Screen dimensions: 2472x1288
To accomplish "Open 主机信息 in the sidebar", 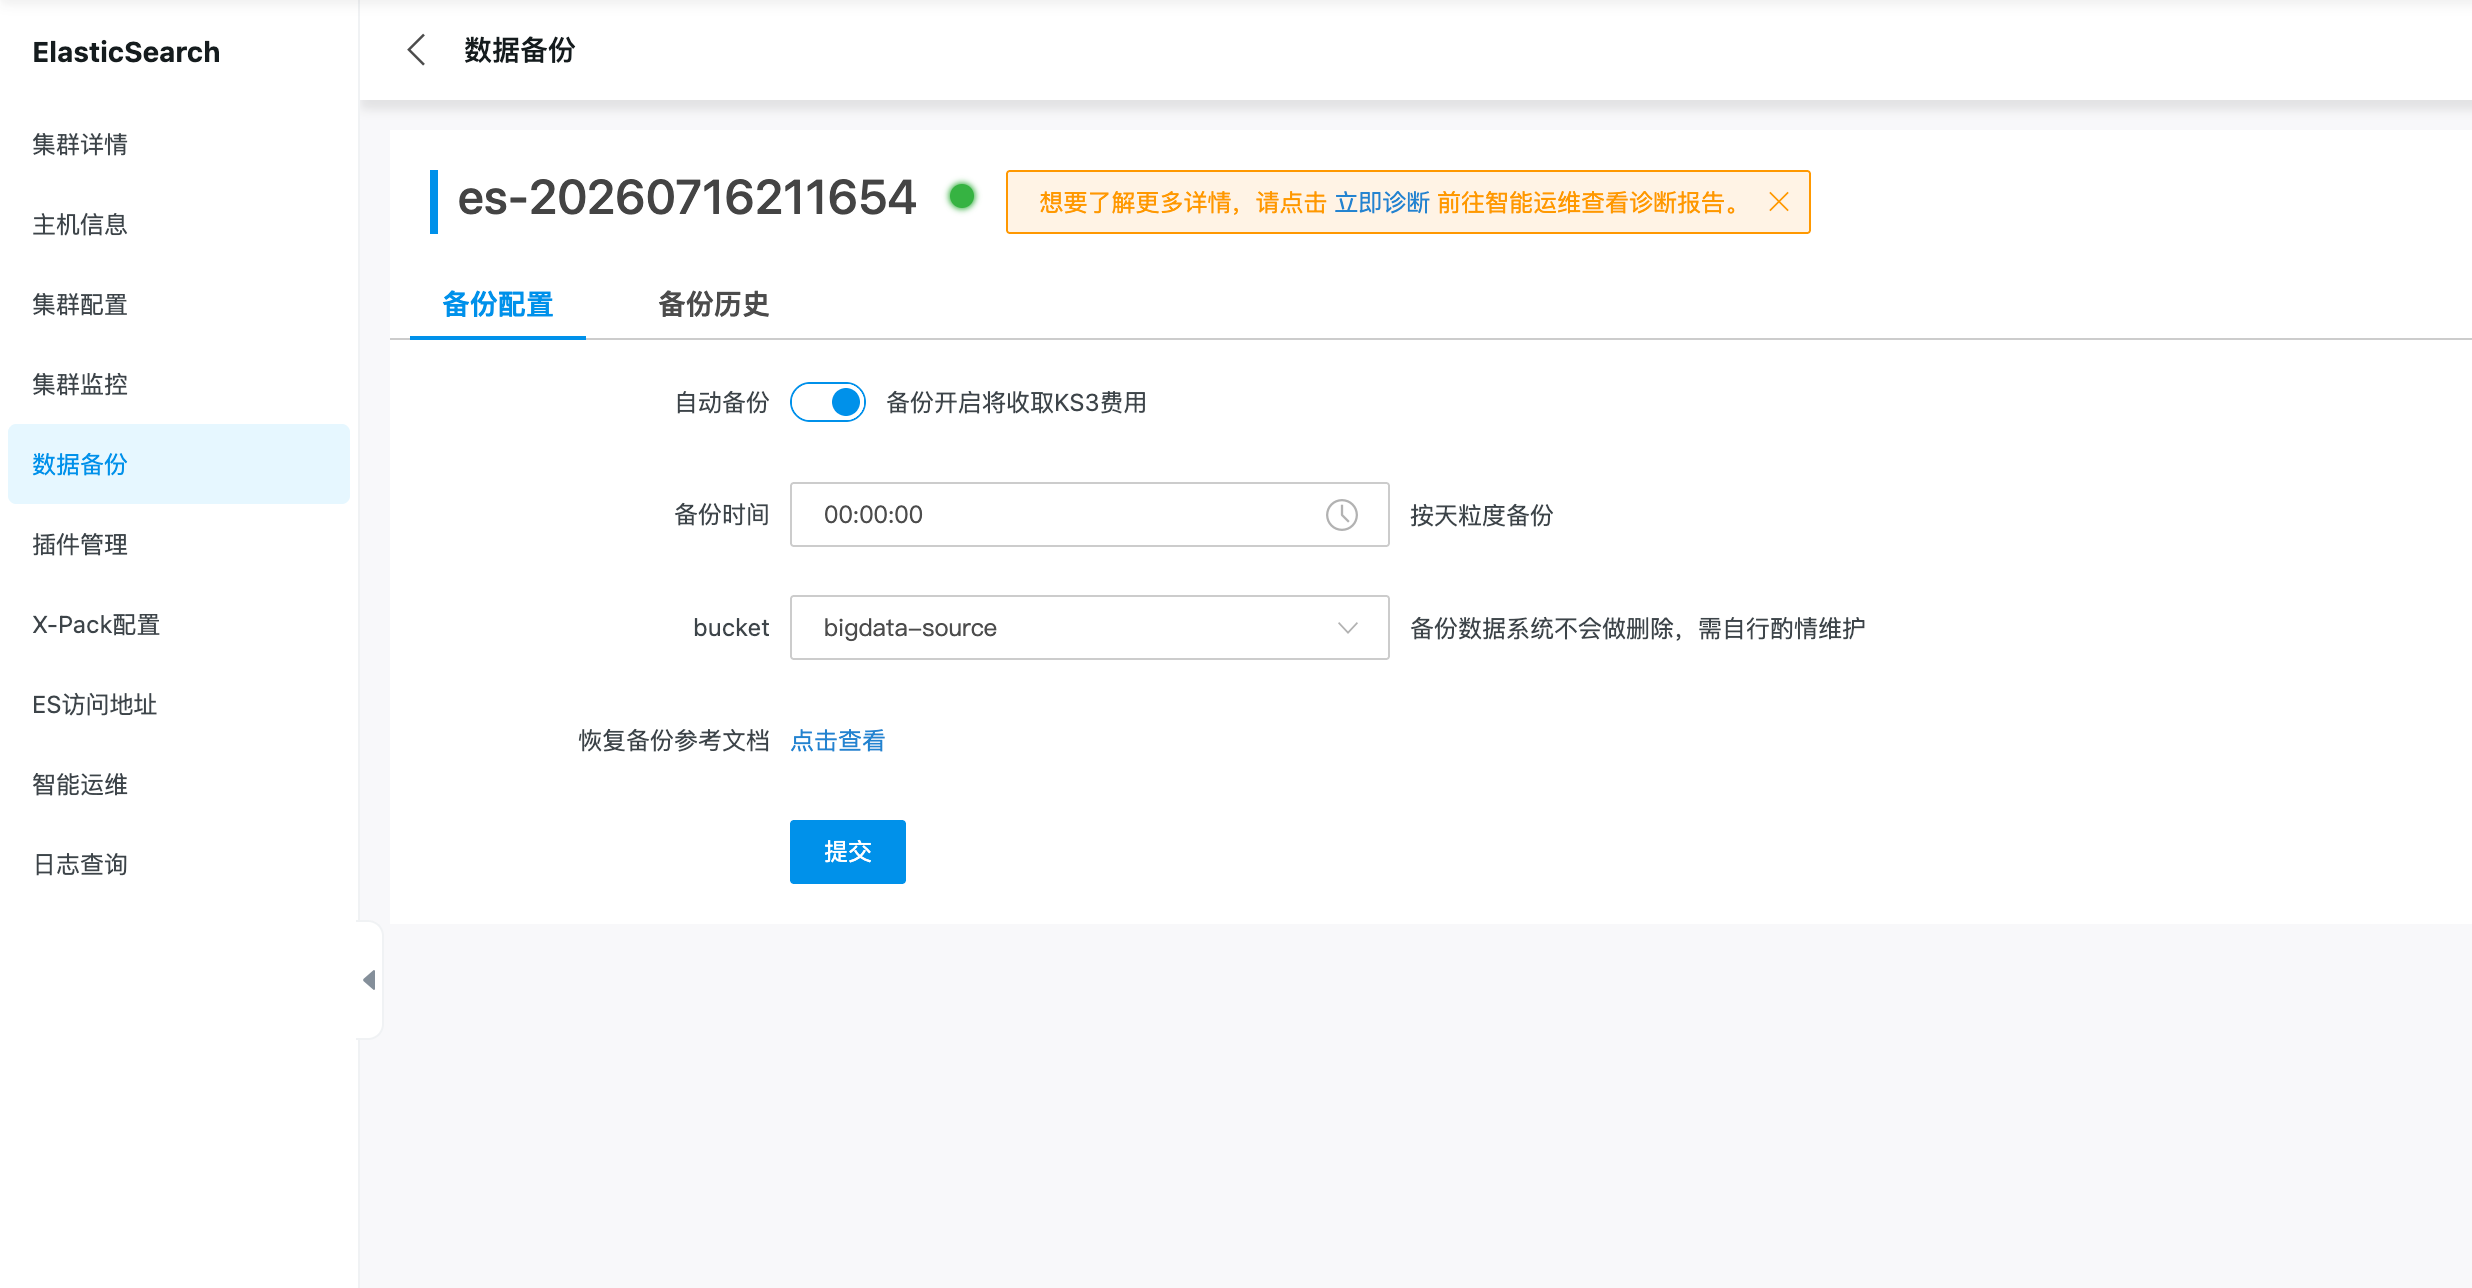I will pyautogui.click(x=179, y=224).
